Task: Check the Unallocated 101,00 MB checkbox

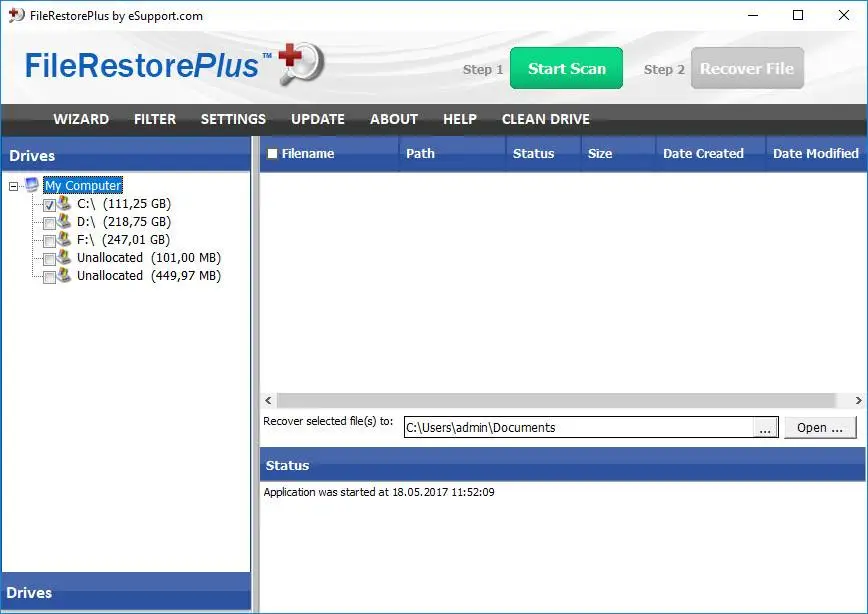Action: (49, 259)
